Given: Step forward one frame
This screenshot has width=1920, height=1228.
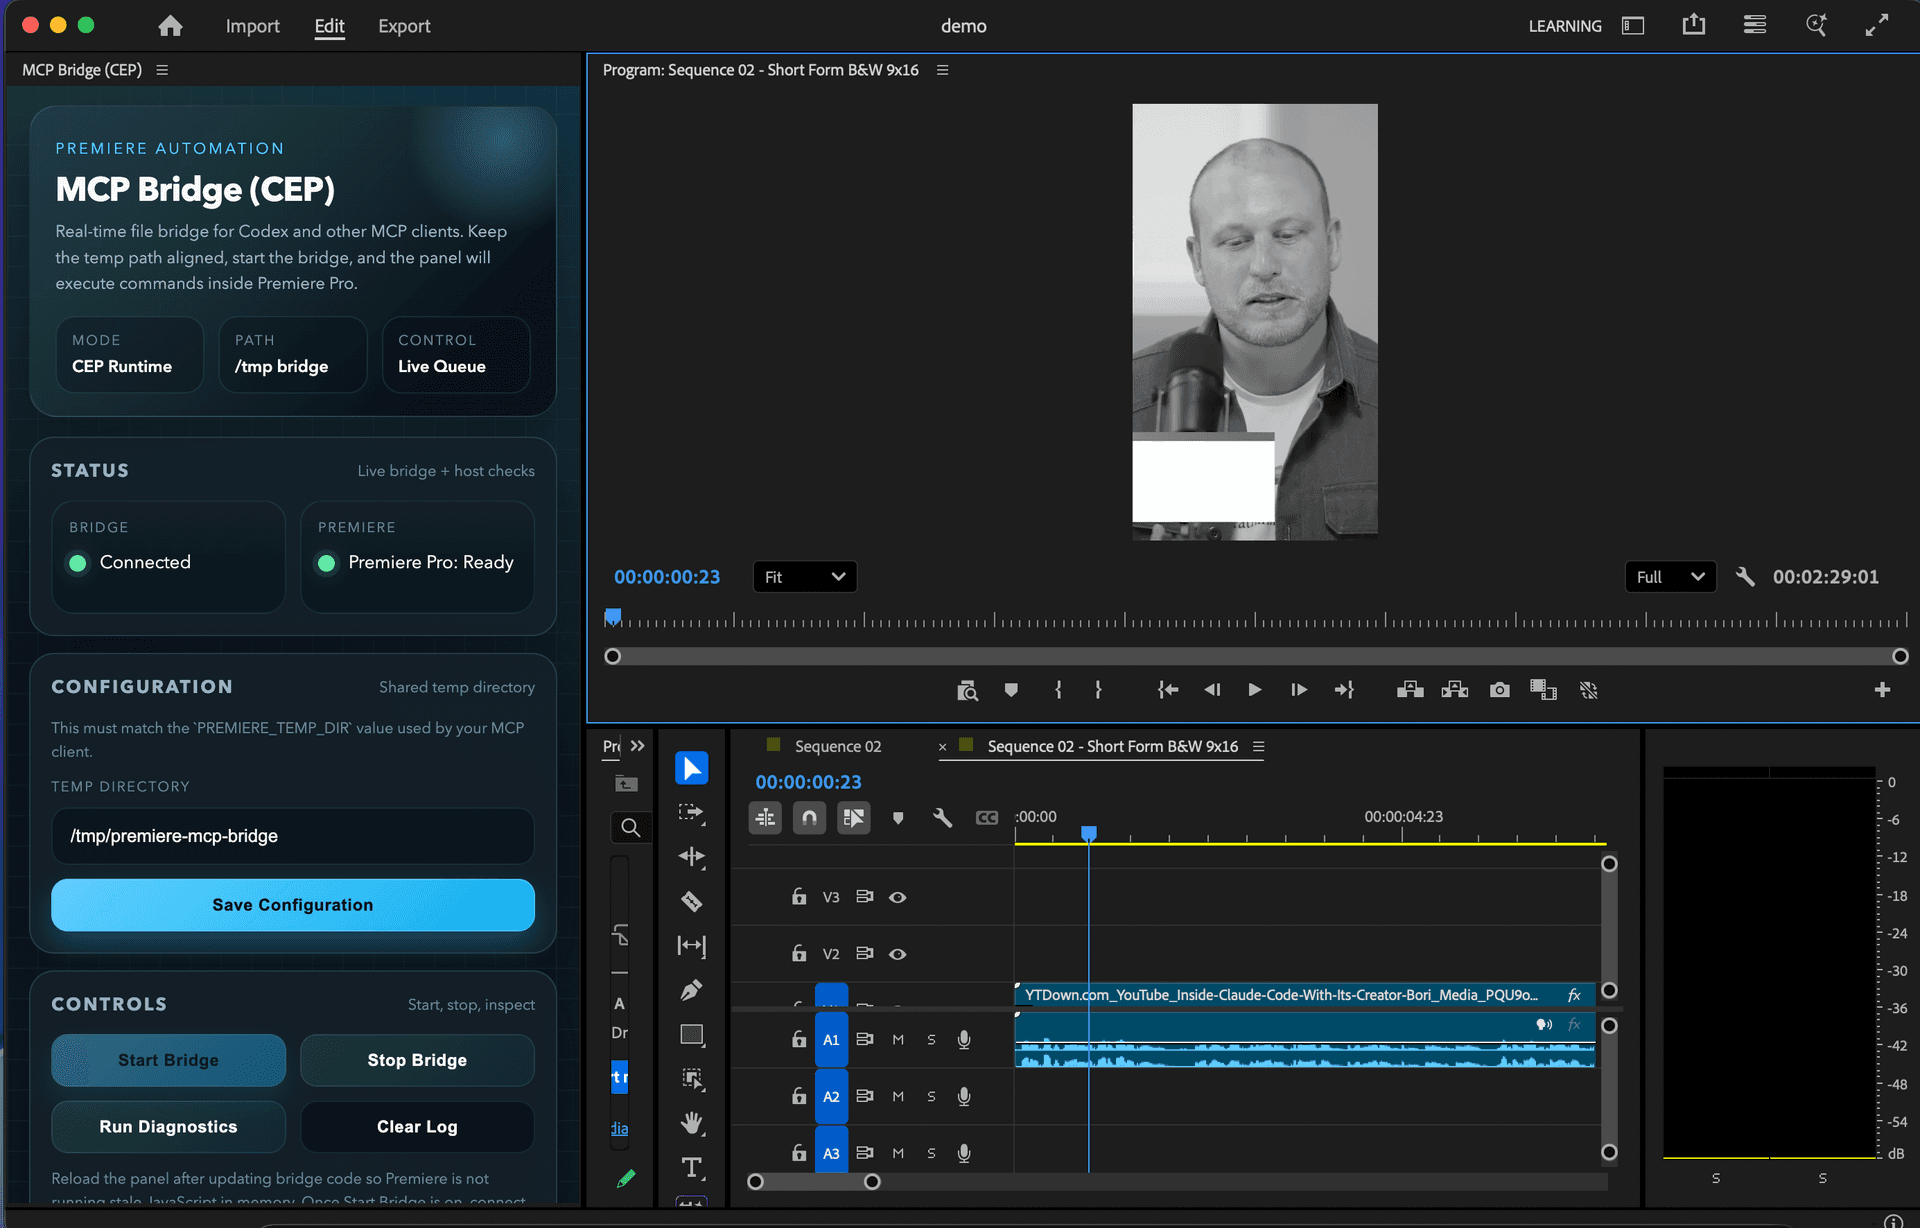Looking at the screenshot, I should pyautogui.click(x=1298, y=690).
